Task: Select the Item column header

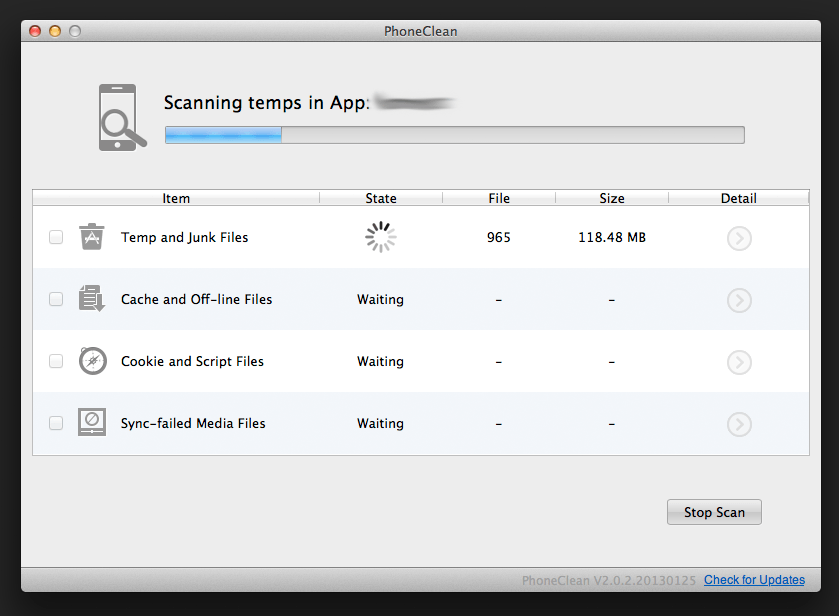Action: (176, 198)
